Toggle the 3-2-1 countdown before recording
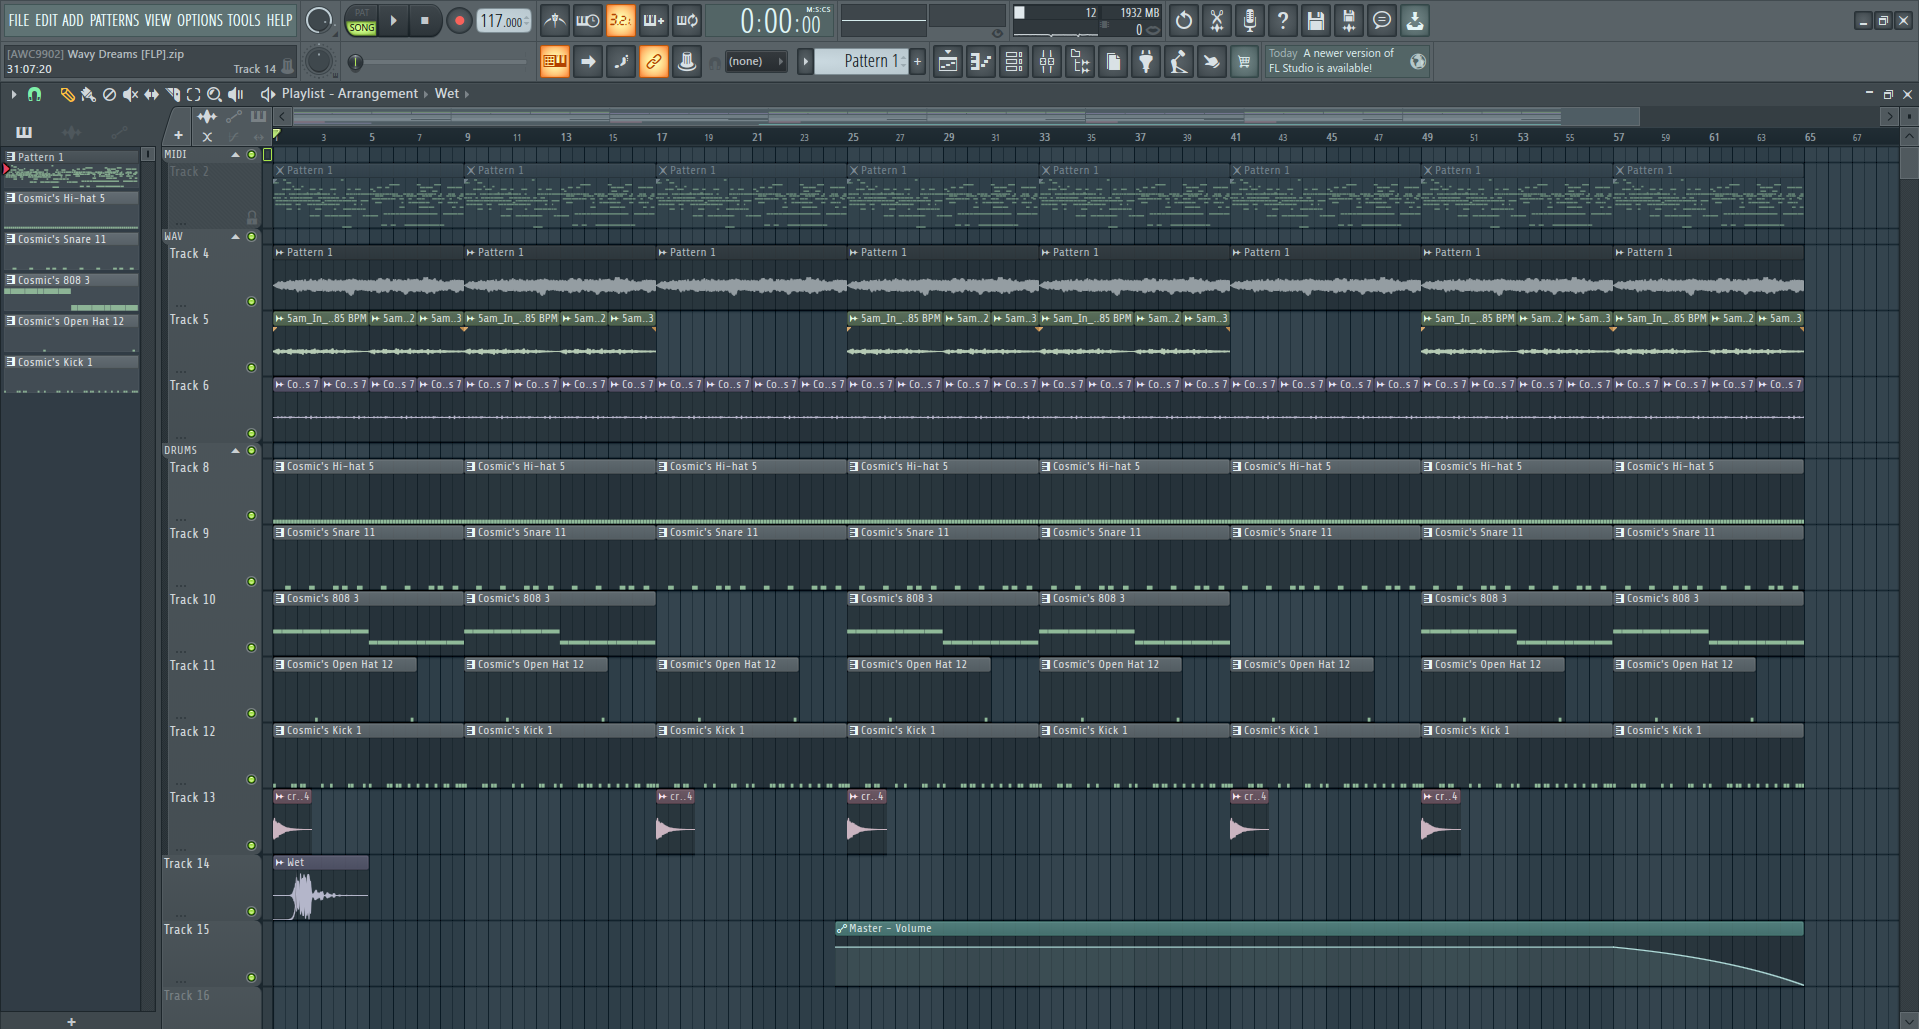This screenshot has width=1919, height=1029. click(x=621, y=20)
